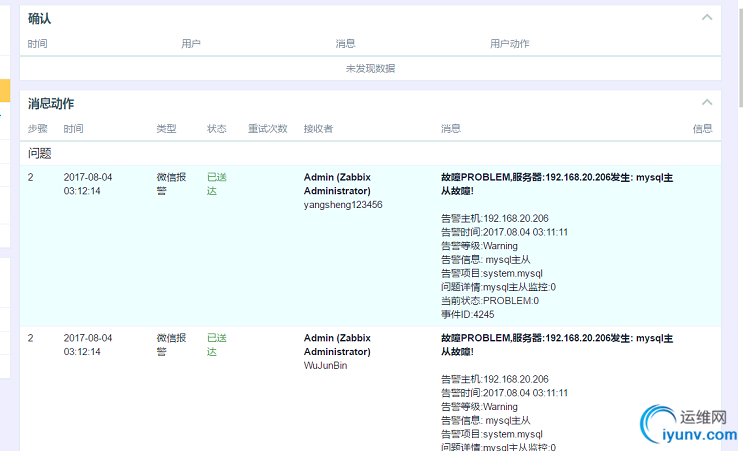Click timestamp 2017-08-04 03:12:14 in yangsheng123456 row
743x451 pixels.
tap(88, 184)
